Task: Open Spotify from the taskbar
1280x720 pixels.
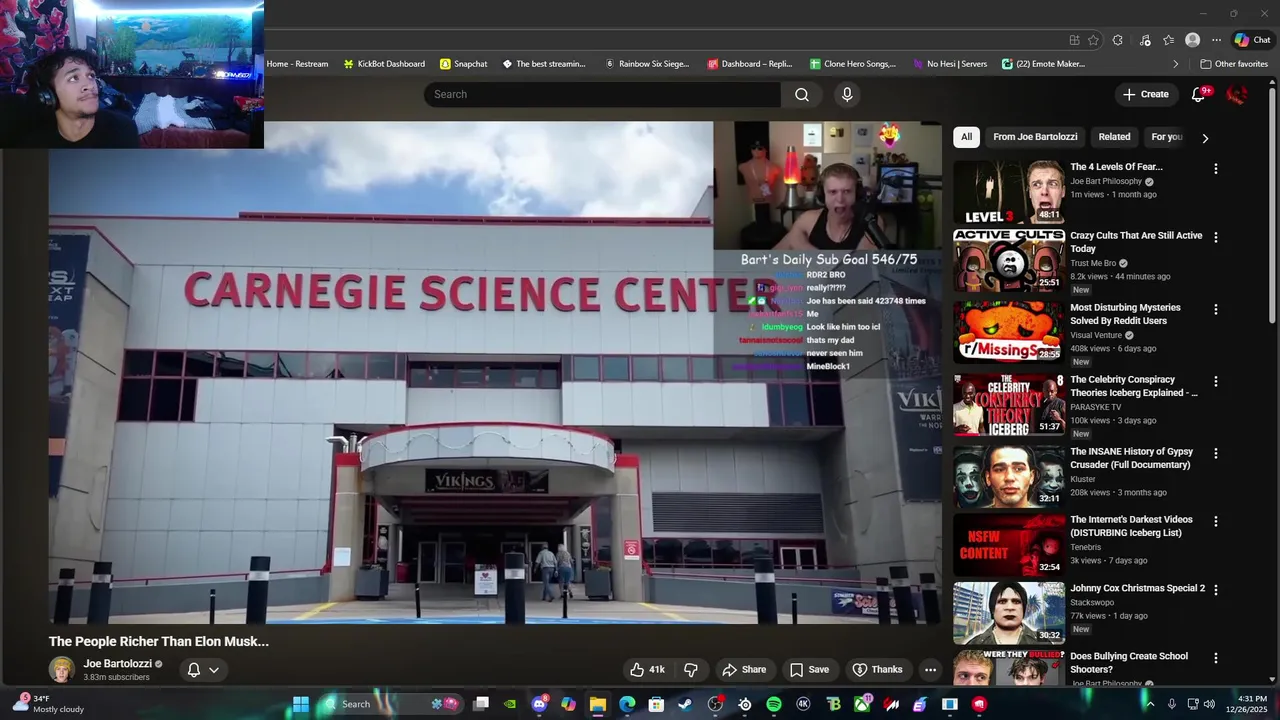Action: pyautogui.click(x=774, y=704)
